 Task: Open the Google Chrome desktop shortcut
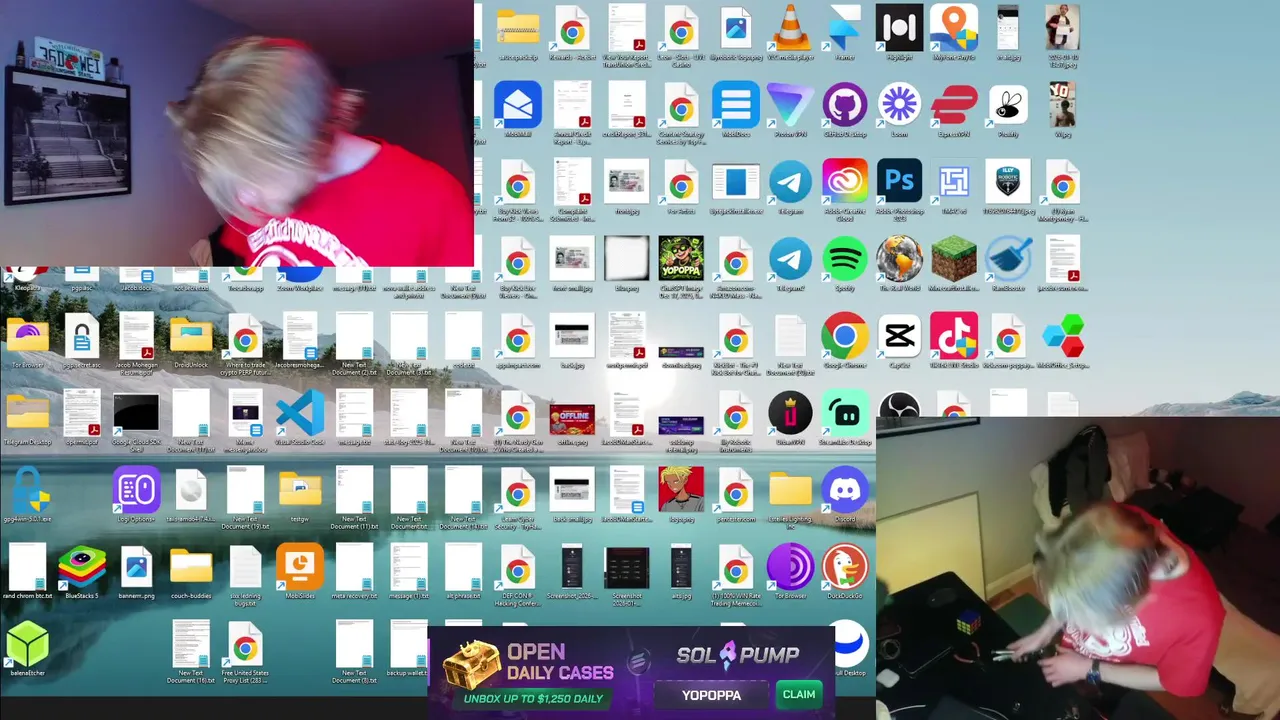tap(844, 336)
